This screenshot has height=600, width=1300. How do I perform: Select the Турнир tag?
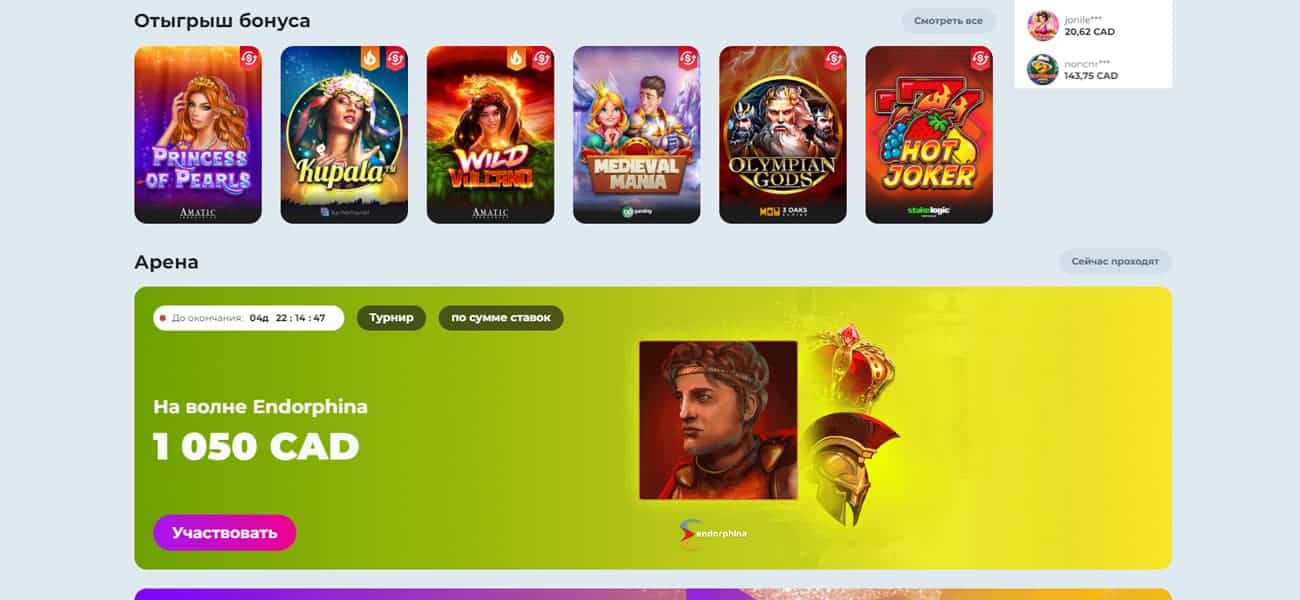pyautogui.click(x=391, y=318)
